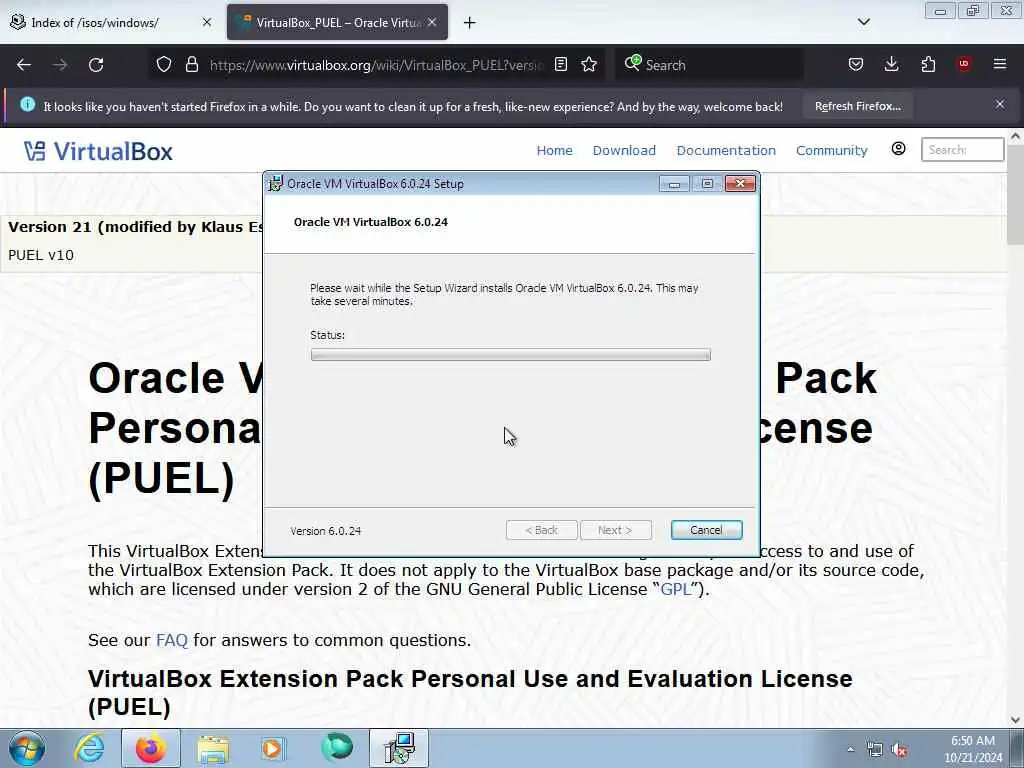Launch Internet Explorer from taskbar
This screenshot has width=1024, height=768.
click(x=89, y=748)
